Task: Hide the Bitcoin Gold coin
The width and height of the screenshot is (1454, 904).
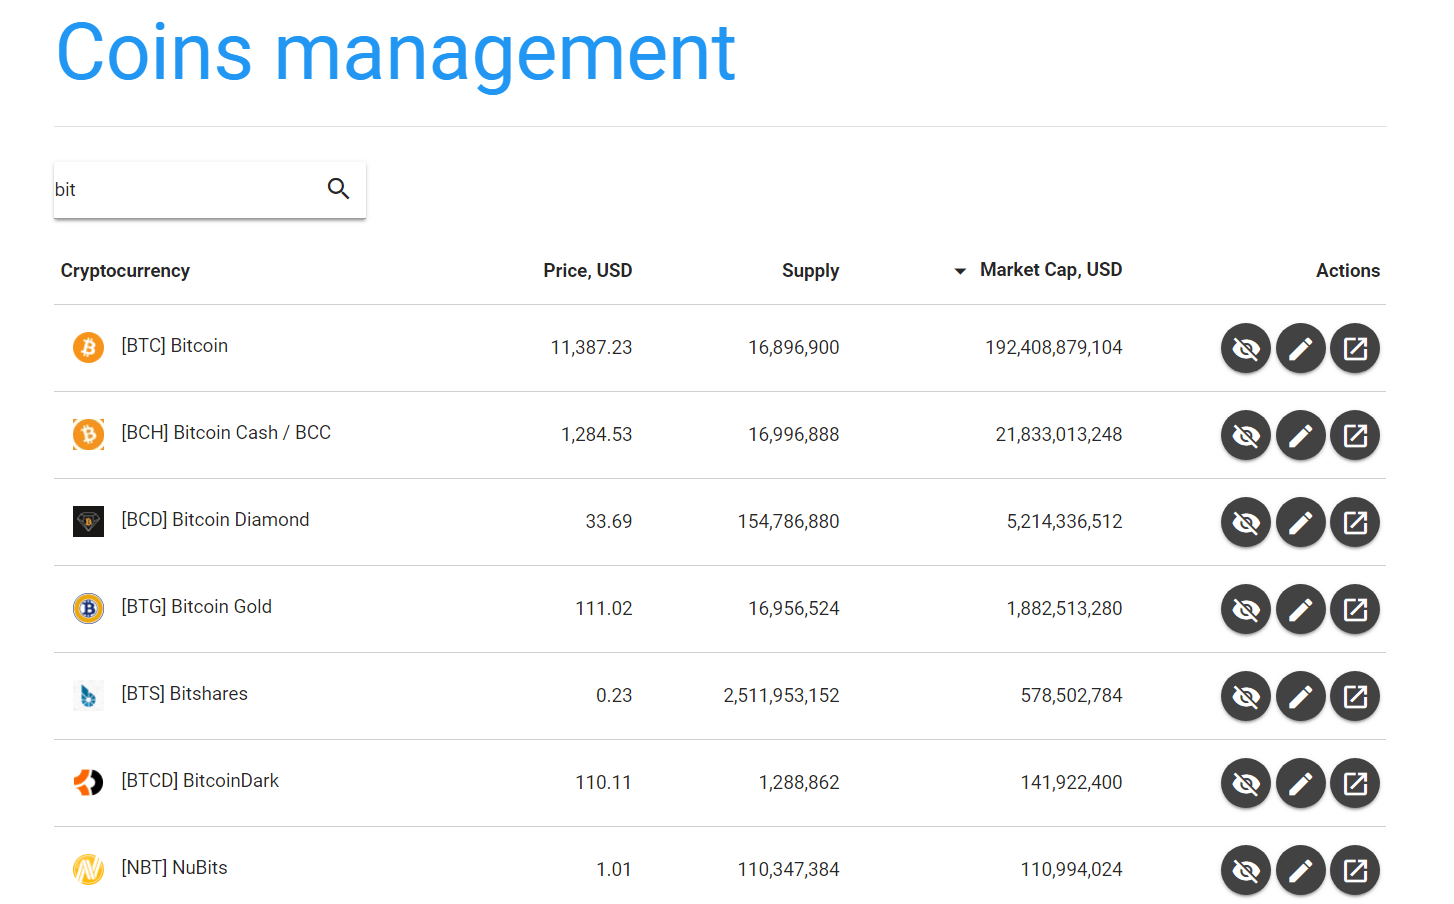Action: 1246,609
